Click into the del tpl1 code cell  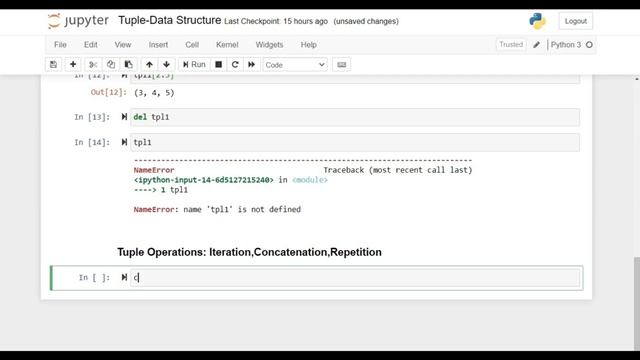click(x=355, y=117)
